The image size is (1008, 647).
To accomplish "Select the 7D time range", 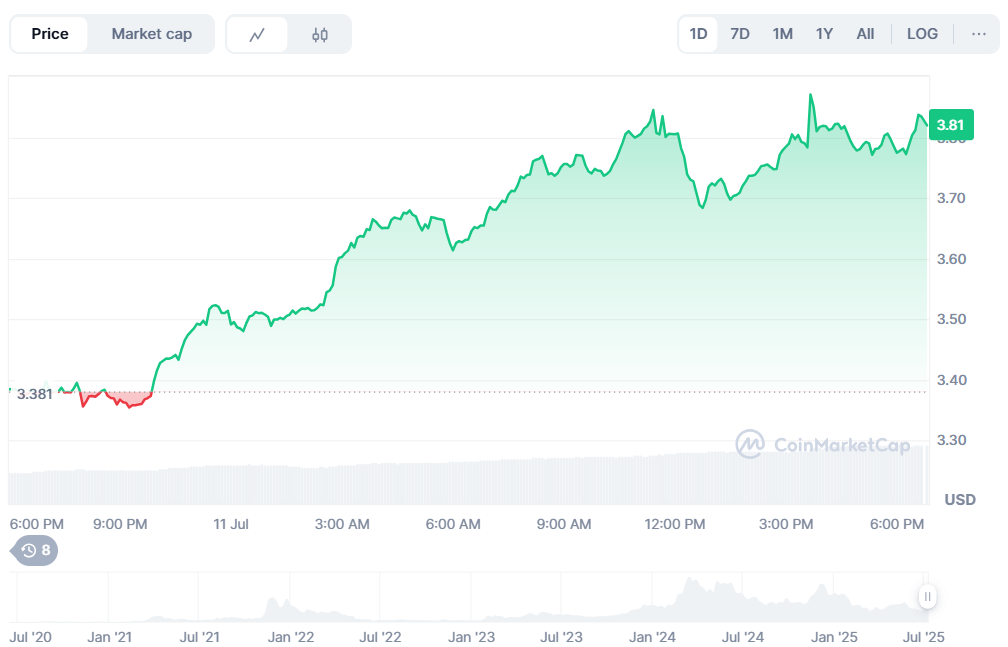I will [740, 34].
